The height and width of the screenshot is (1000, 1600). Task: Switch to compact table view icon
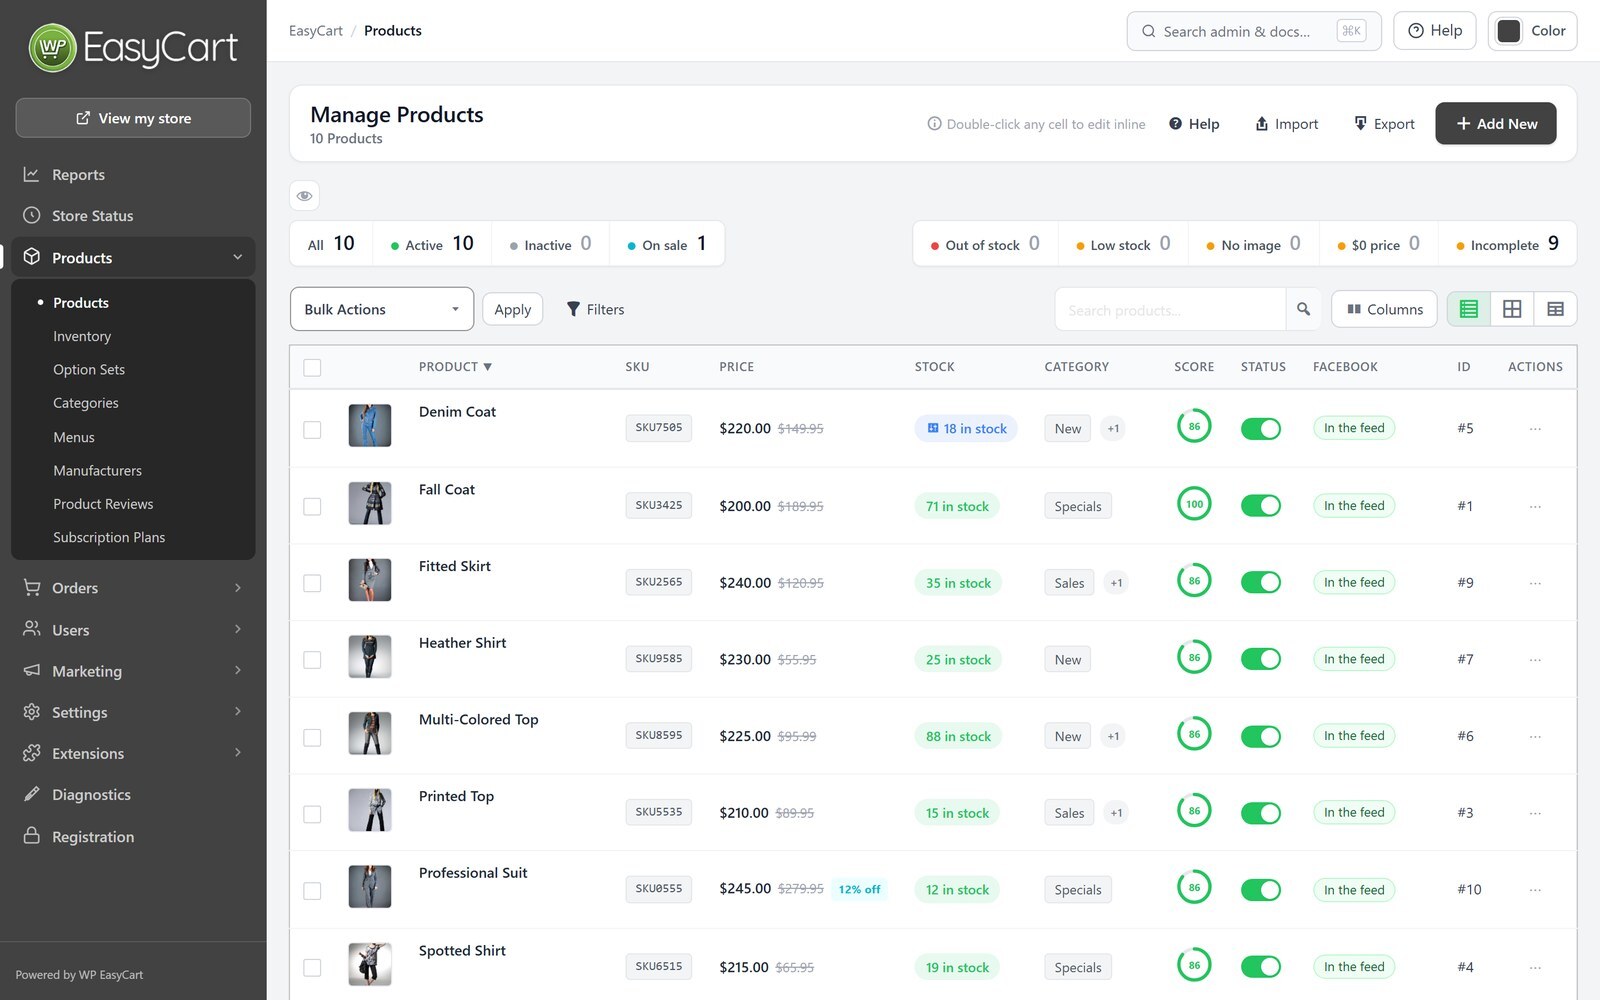(1555, 309)
